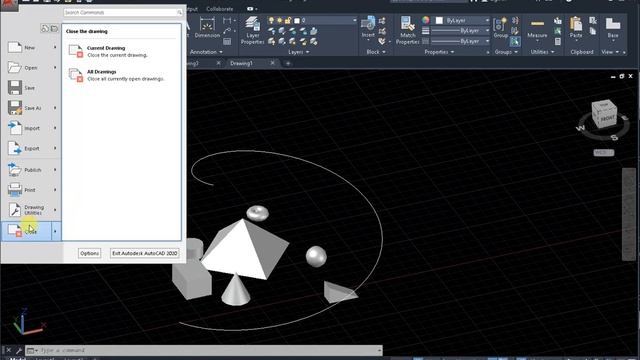The width and height of the screenshot is (640, 360).
Task: Show open documents icon in menu
Action: [54, 29]
